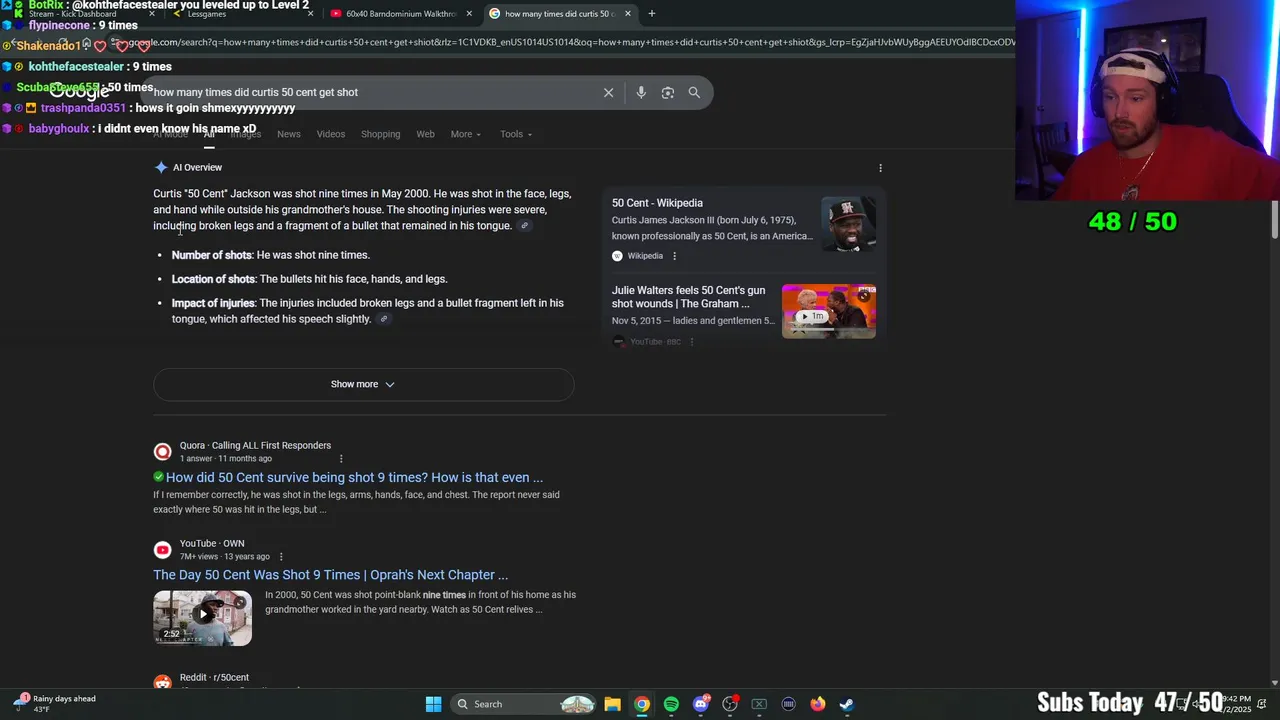Click the source link icon after 'his tongue.'
The image size is (1280, 720).
524,226
